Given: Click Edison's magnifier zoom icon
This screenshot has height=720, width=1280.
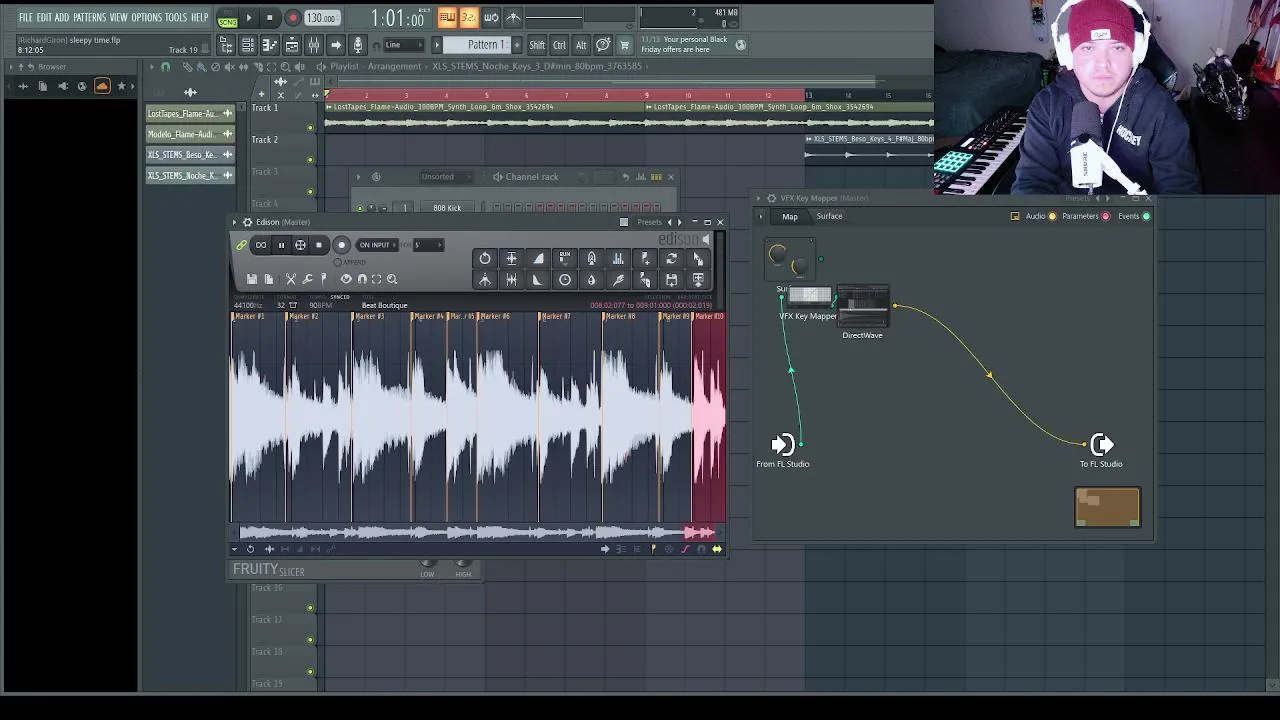Looking at the screenshot, I should (x=392, y=279).
